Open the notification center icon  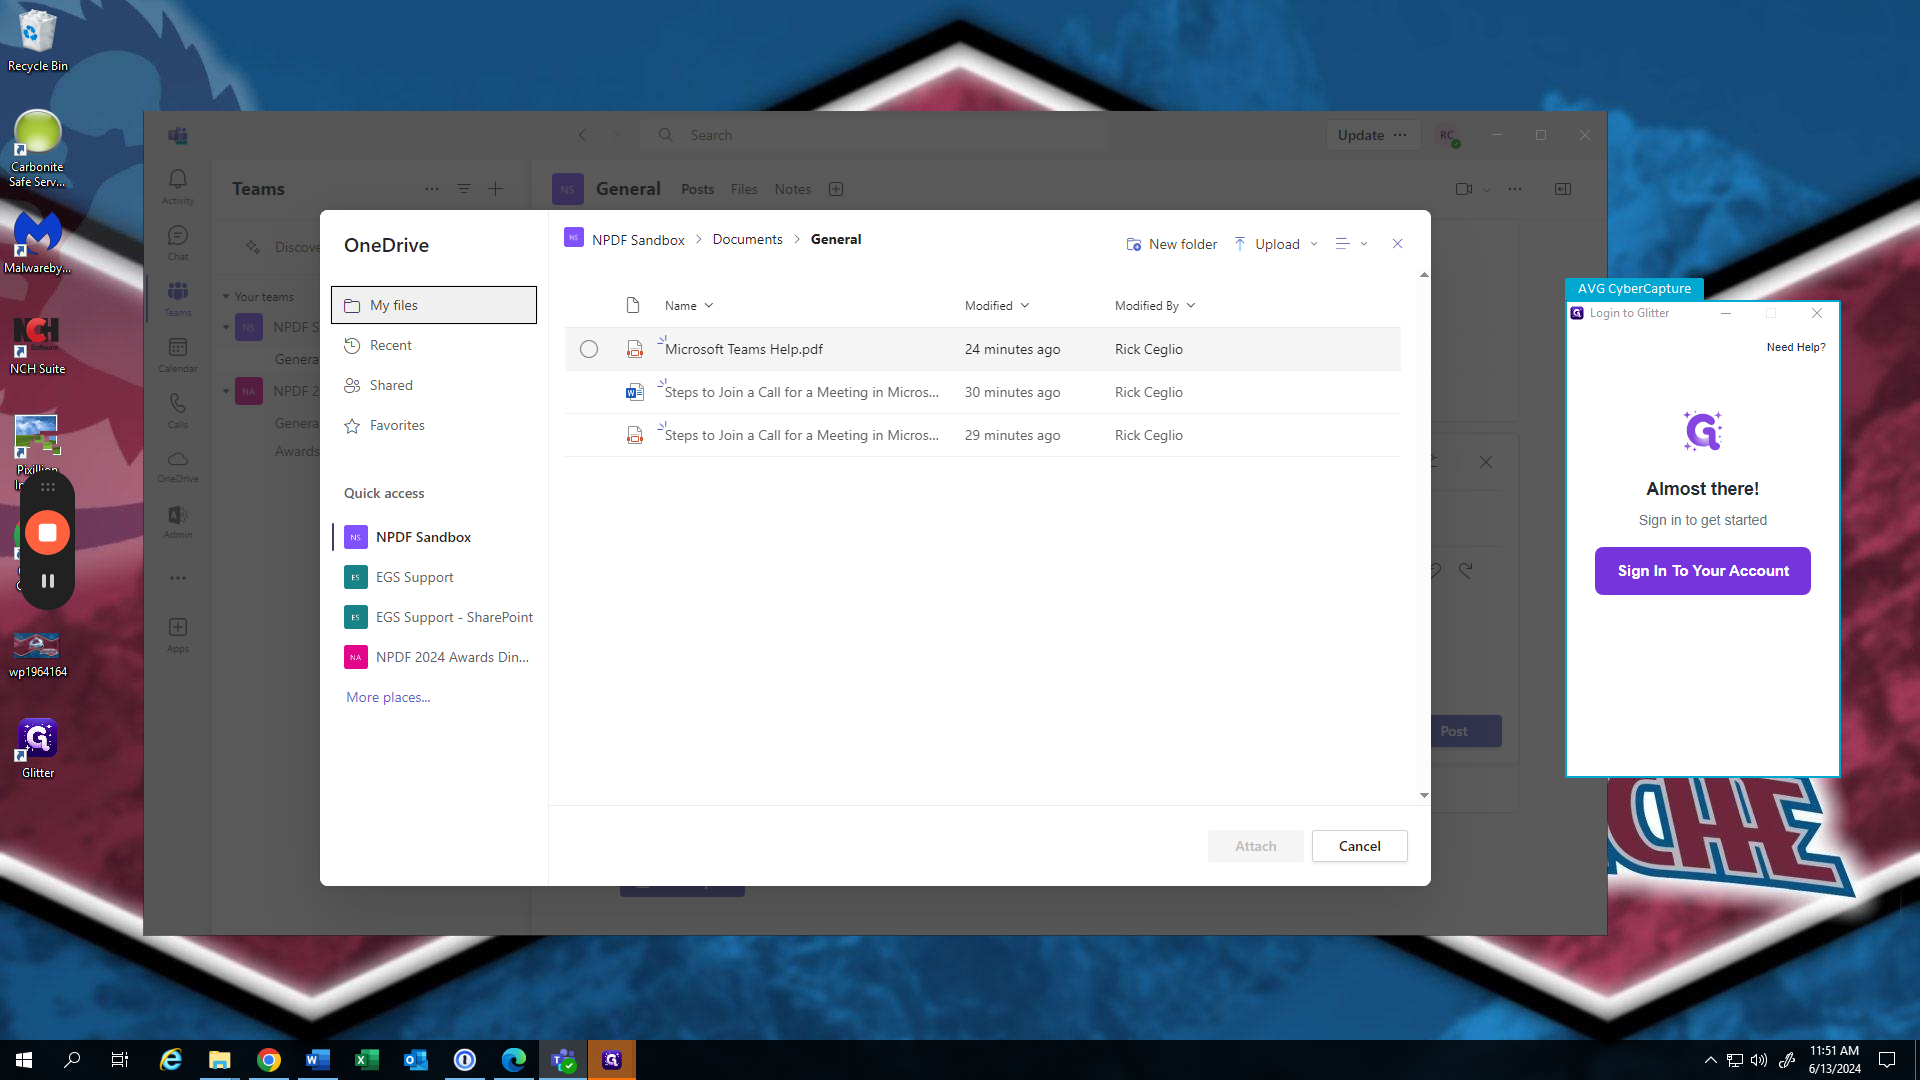[x=1887, y=1060]
